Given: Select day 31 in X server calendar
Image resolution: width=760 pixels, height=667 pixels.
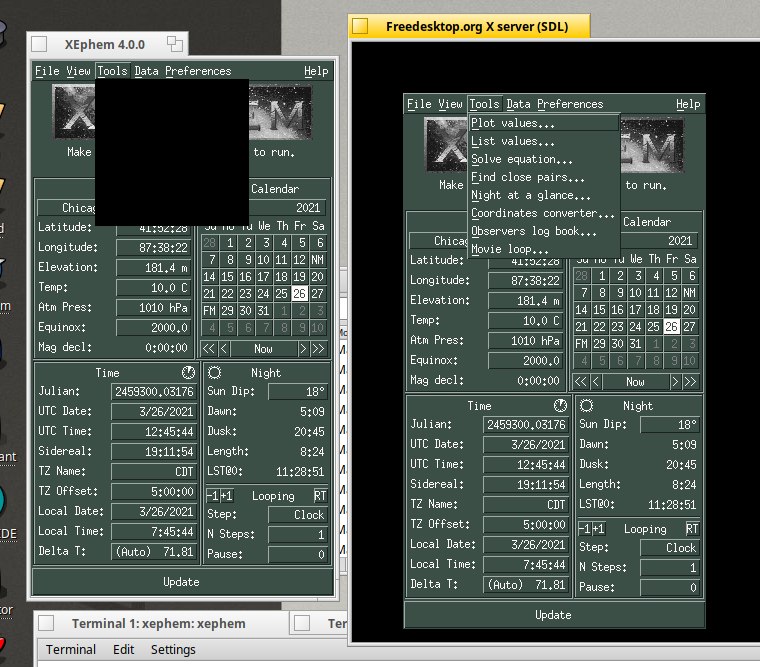Looking at the screenshot, I should click(x=635, y=344).
